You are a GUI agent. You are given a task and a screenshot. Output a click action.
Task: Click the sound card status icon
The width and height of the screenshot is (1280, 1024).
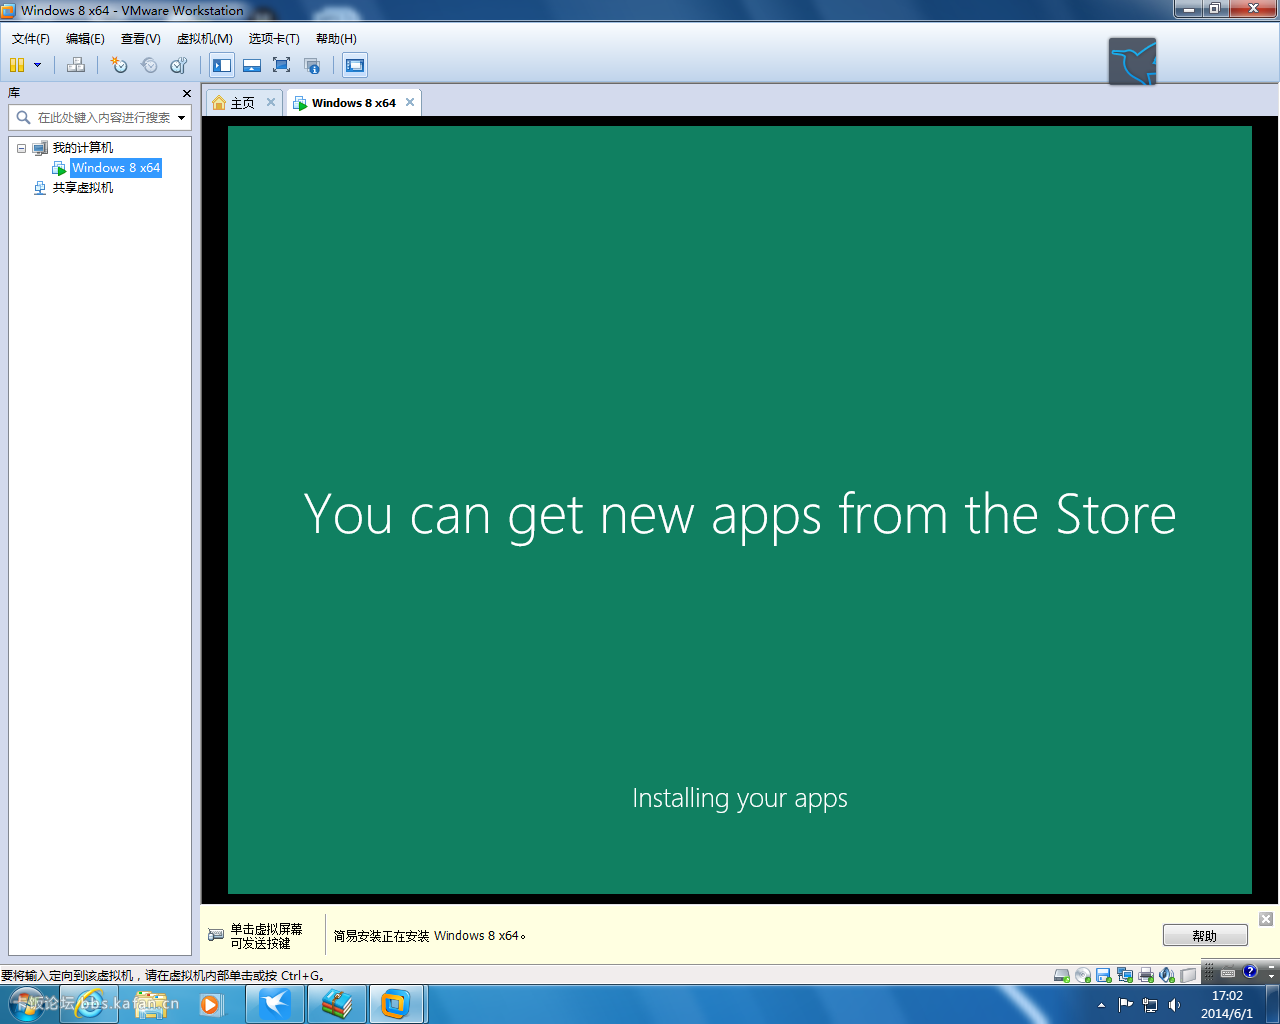pos(1167,975)
